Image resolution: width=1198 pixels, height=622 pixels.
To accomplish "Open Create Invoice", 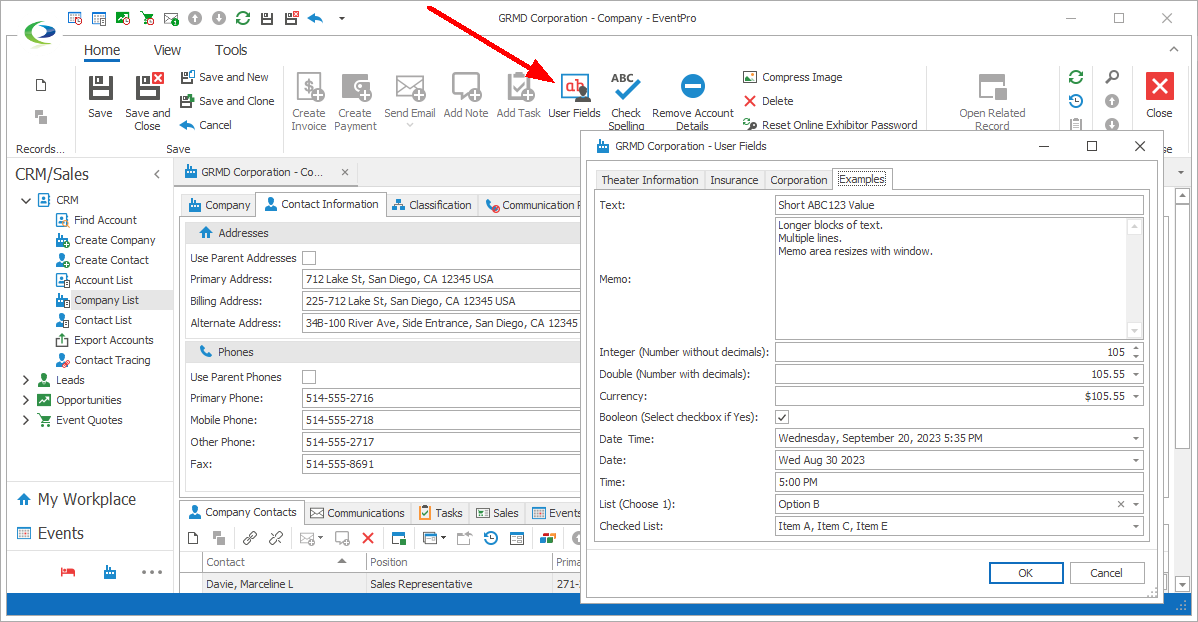I will click(x=309, y=102).
